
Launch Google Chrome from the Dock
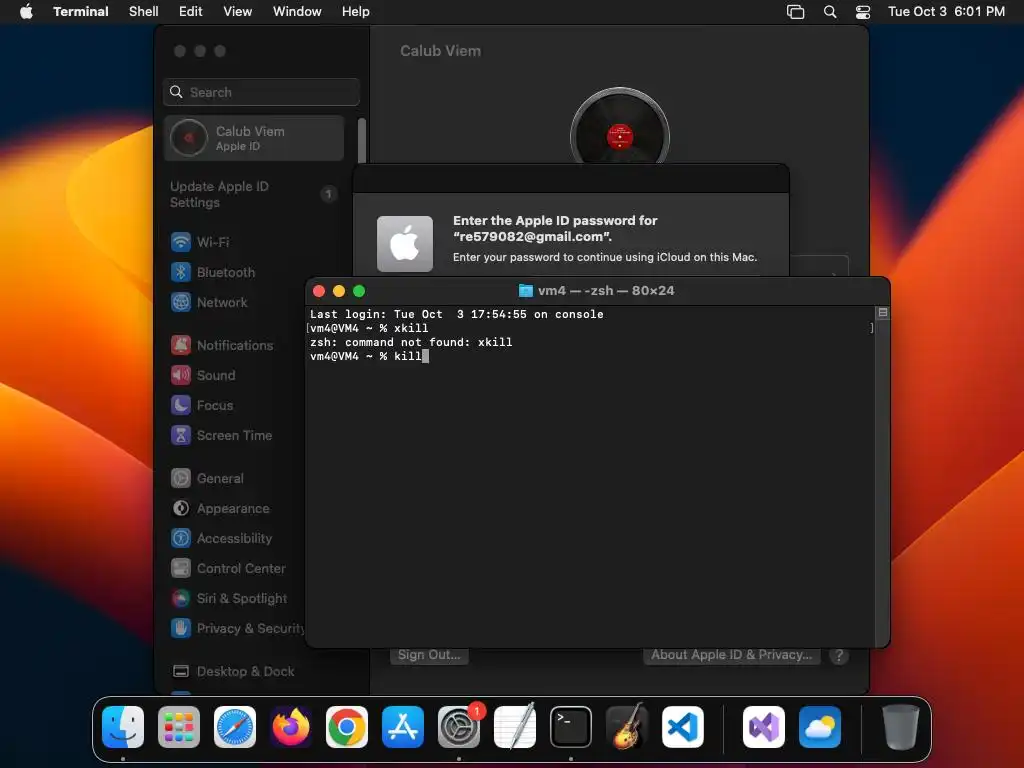(x=347, y=727)
